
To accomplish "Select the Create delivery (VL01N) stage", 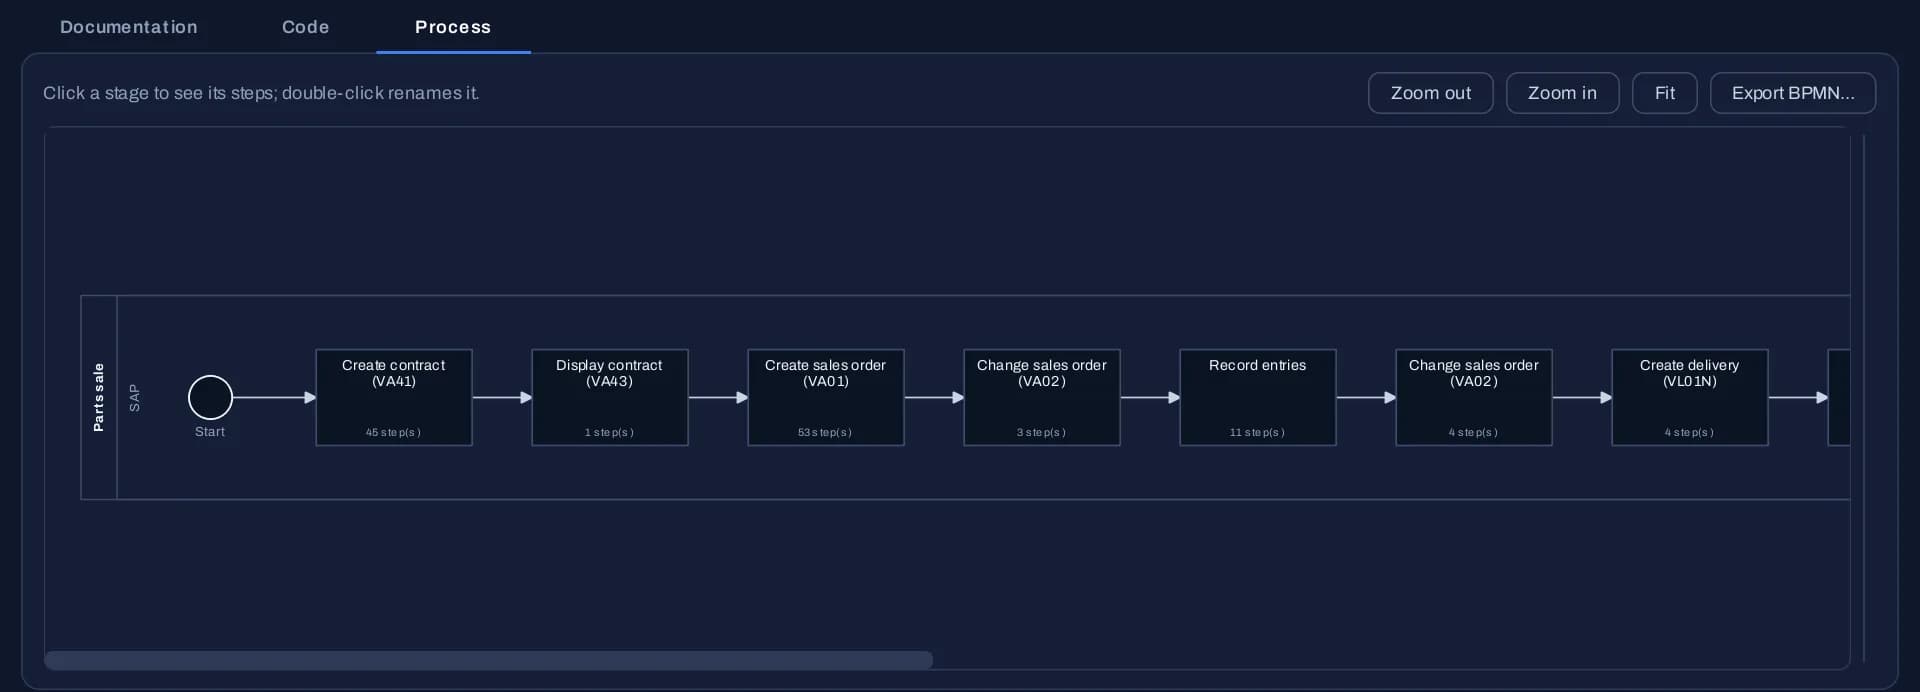I will click(x=1690, y=397).
